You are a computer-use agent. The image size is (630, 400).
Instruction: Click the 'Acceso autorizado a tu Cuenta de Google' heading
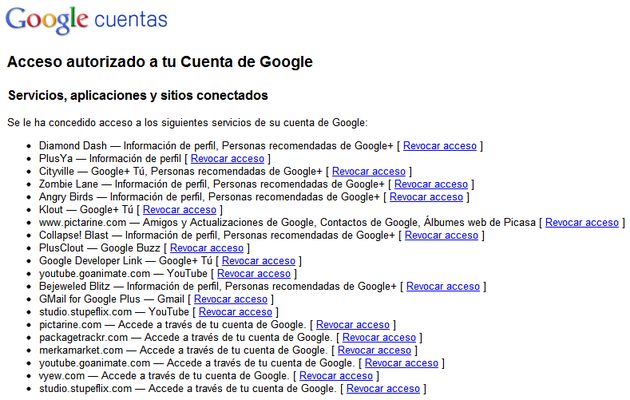click(160, 62)
